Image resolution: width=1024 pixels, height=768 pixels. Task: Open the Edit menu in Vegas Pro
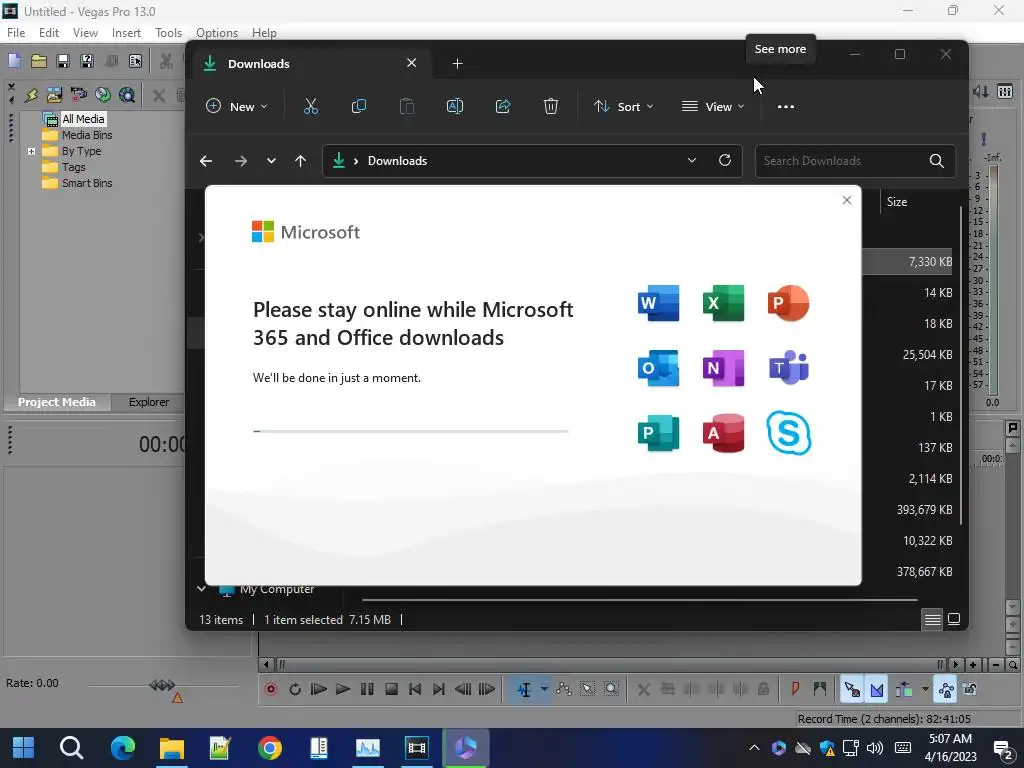(x=49, y=33)
